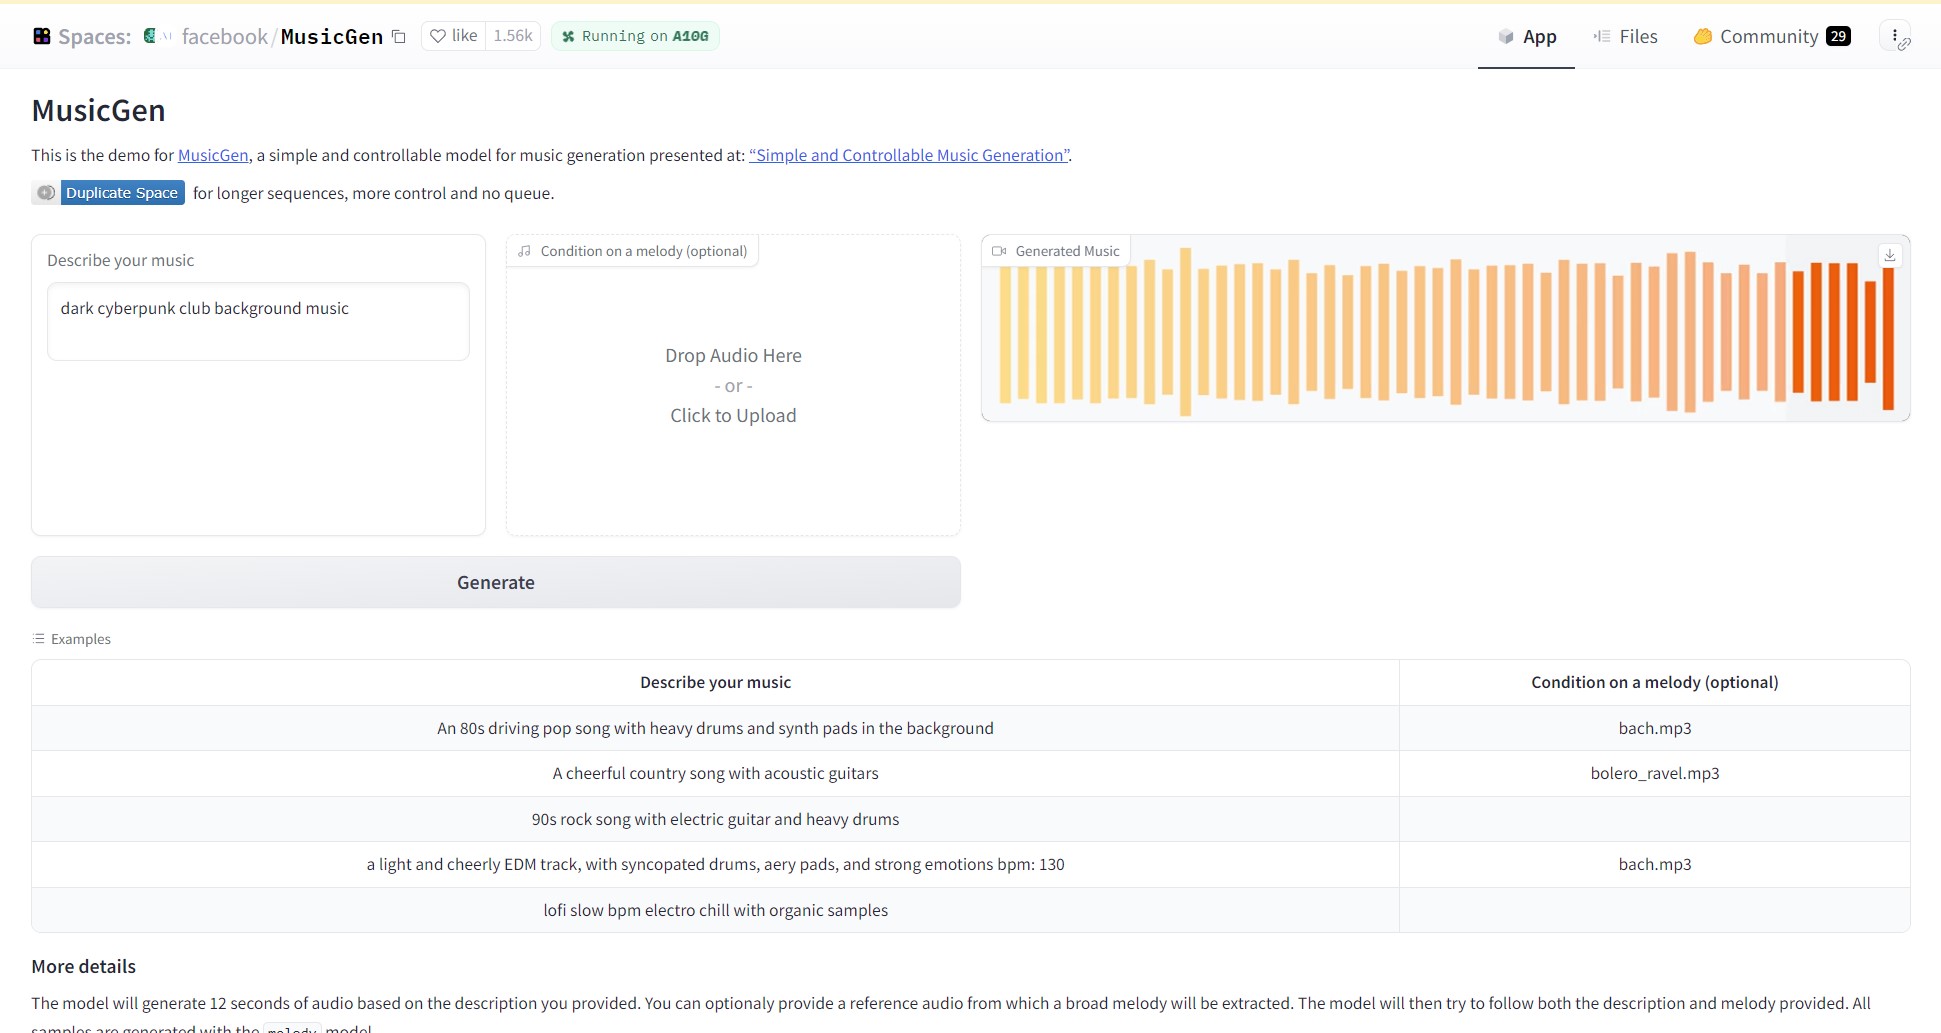Click the Condition on a melody column header
Viewport: 1941px width, 1033px height.
point(1655,682)
